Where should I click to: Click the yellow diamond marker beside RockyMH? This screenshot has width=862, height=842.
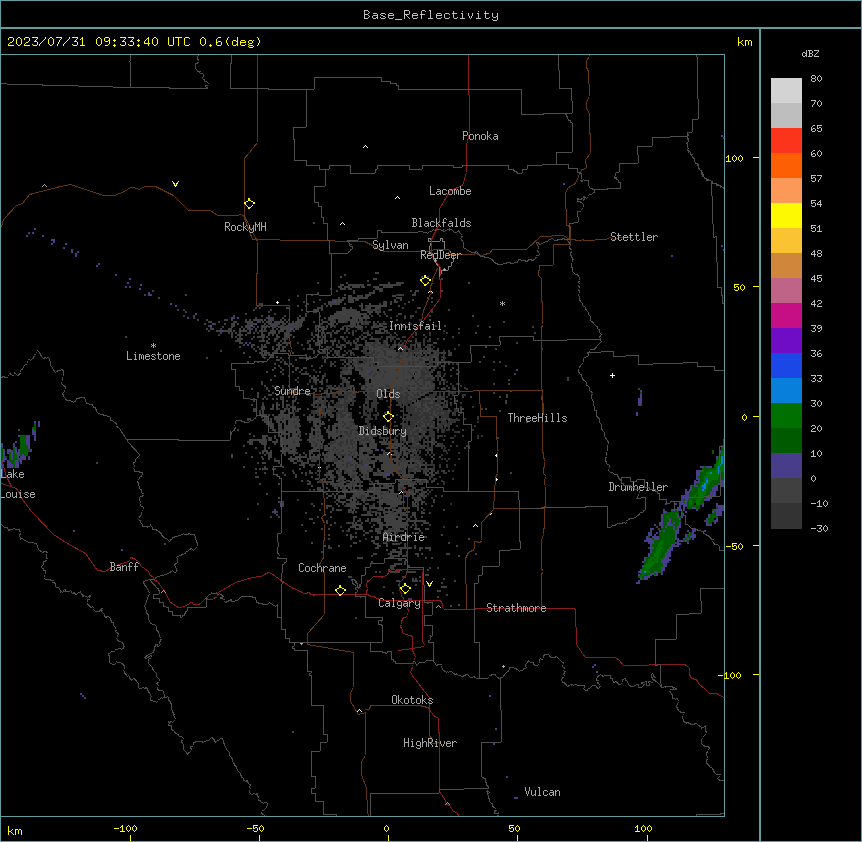coord(250,204)
